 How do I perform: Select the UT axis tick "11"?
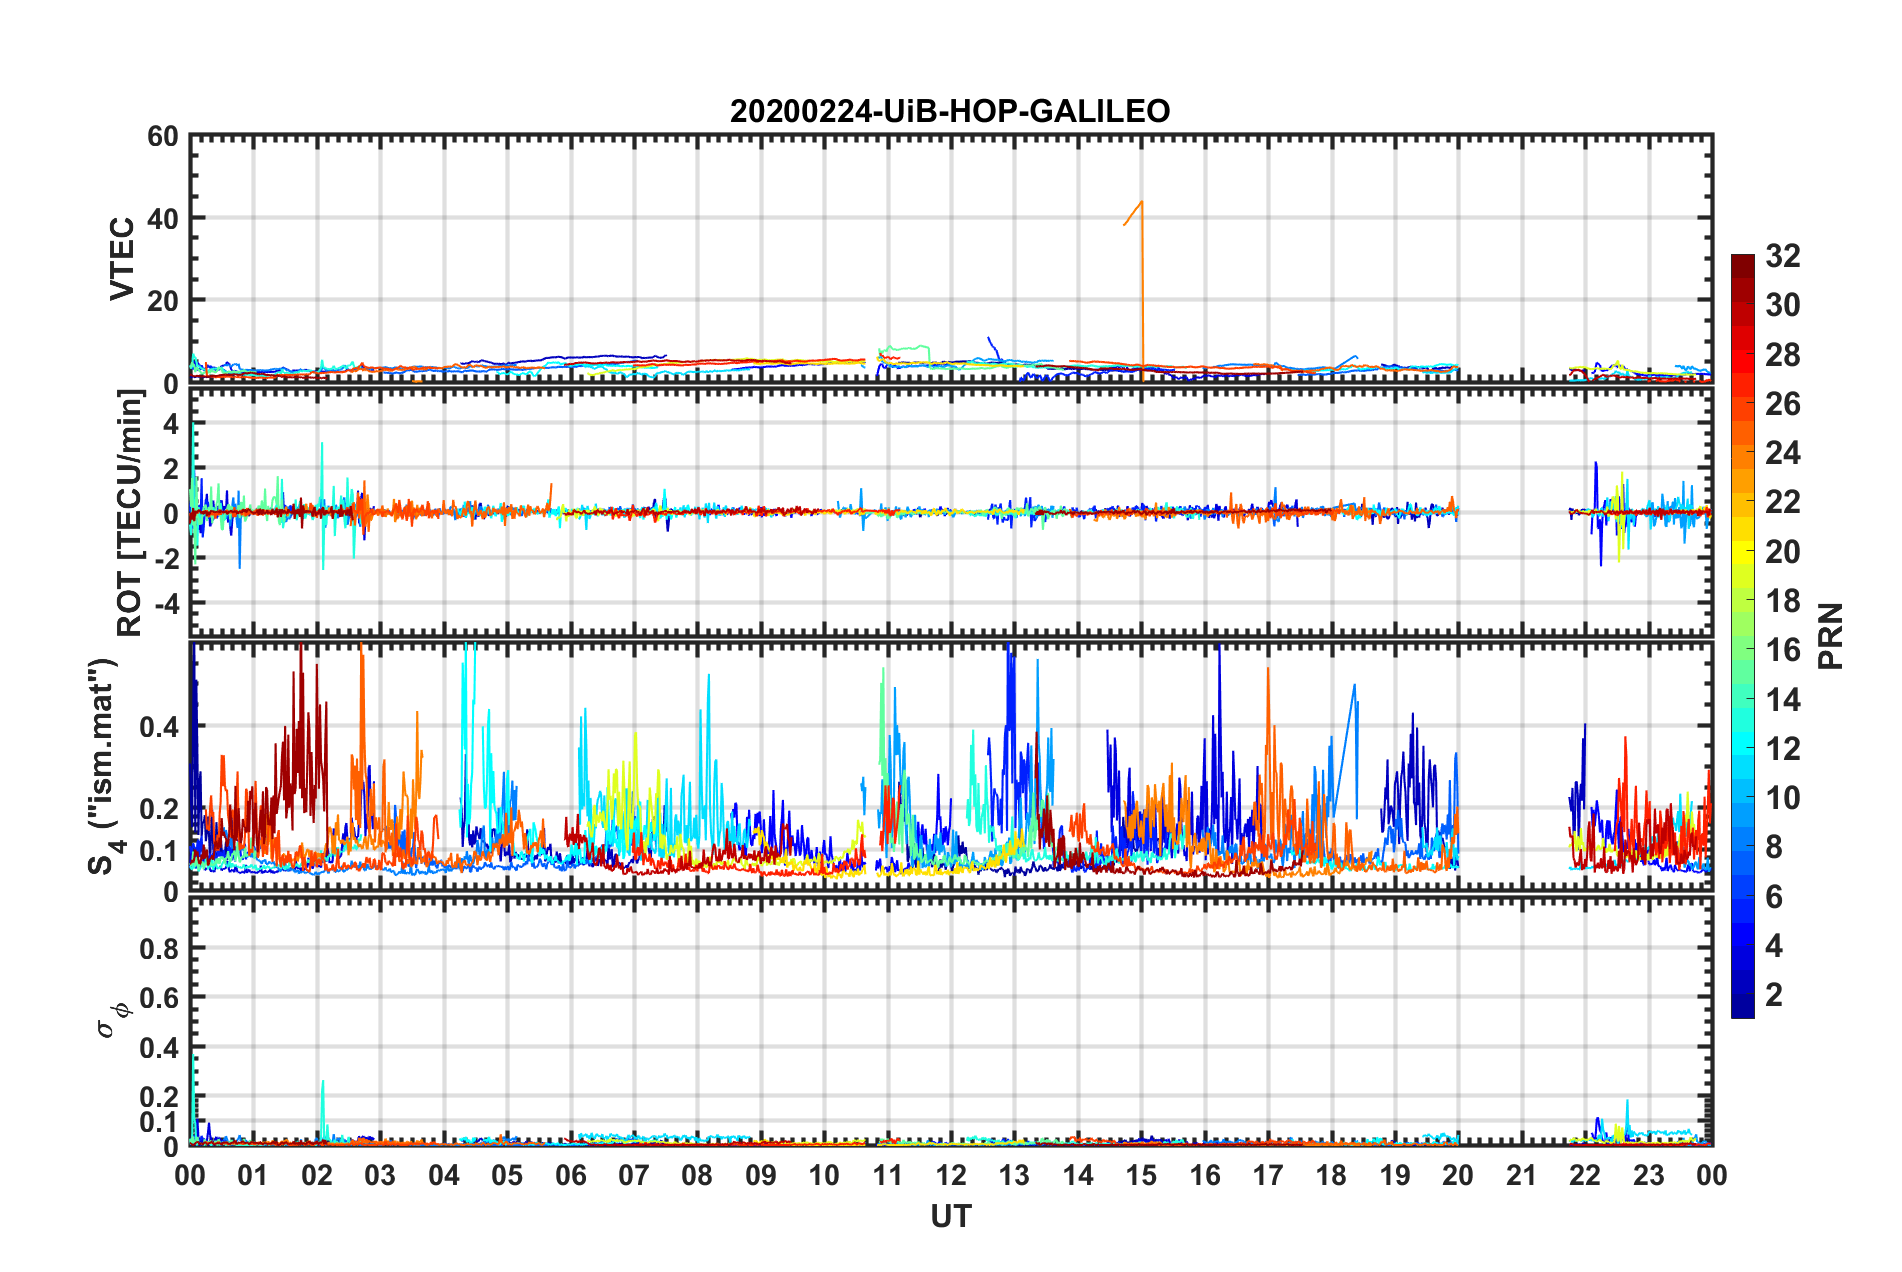888,1175
